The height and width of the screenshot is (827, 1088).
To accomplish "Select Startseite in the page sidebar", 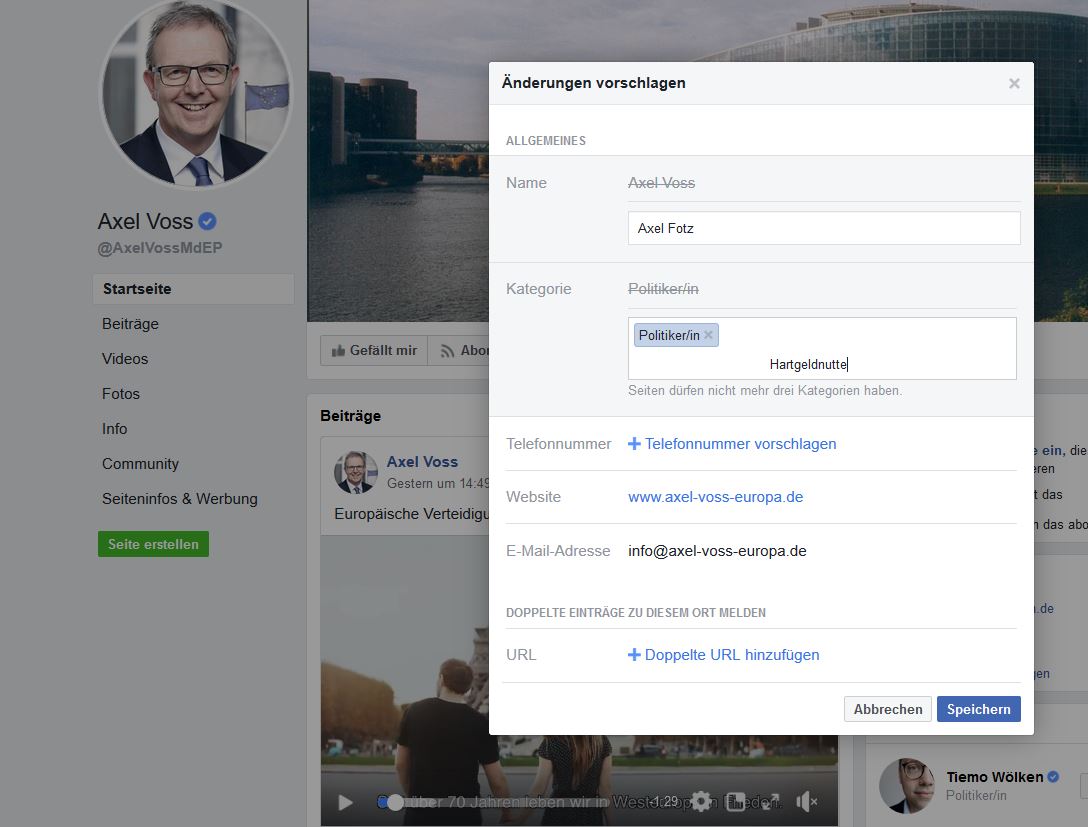I will [194, 289].
